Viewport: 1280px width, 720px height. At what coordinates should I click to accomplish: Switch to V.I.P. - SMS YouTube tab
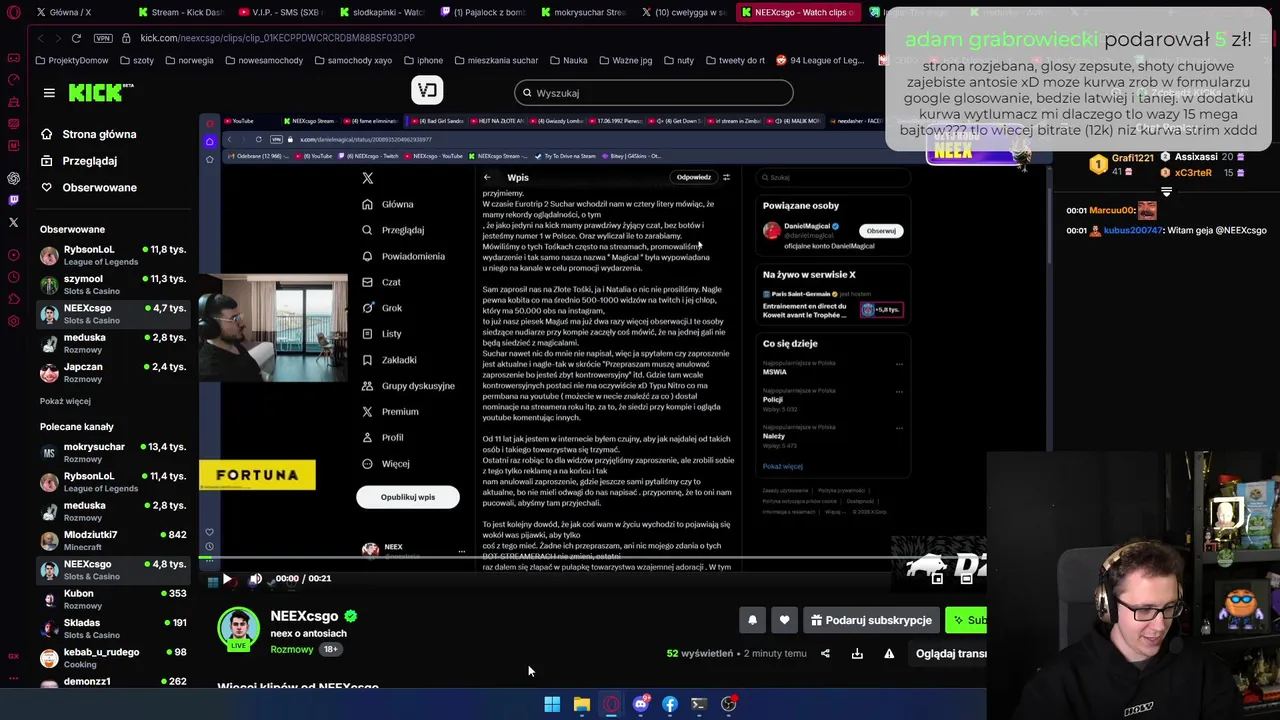(x=280, y=12)
